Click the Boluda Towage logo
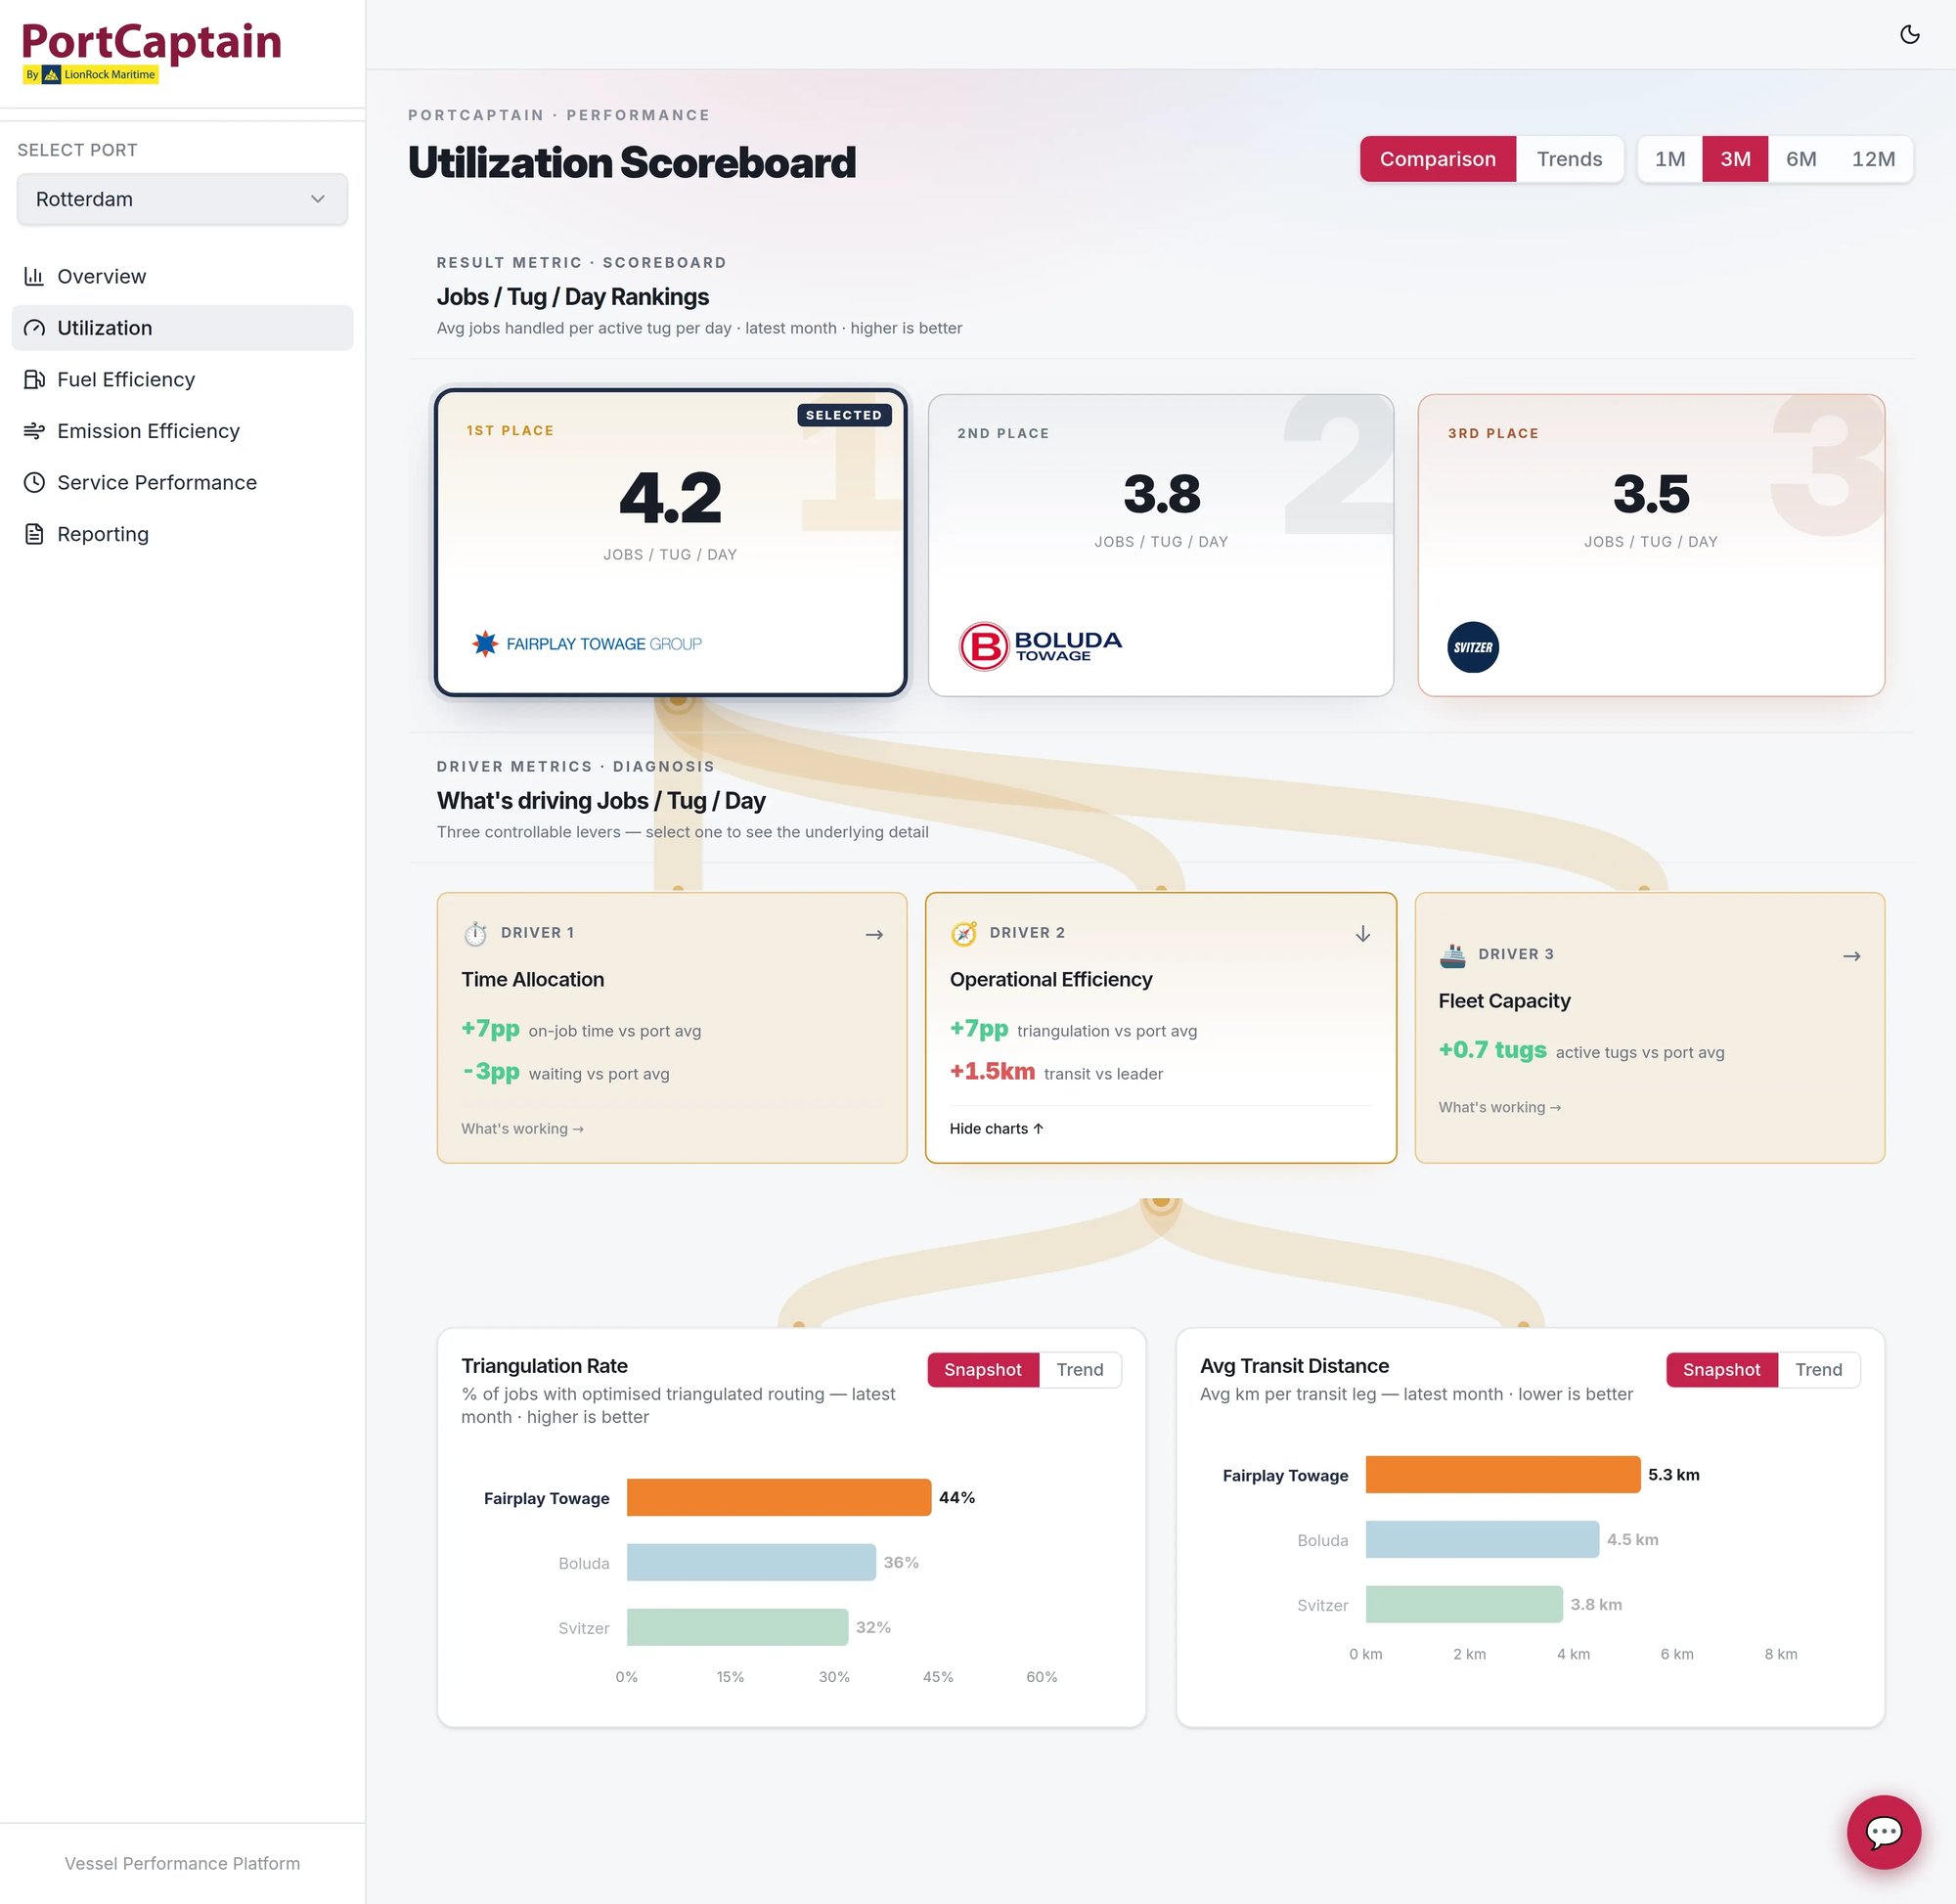This screenshot has height=1904, width=1956. coord(1040,646)
